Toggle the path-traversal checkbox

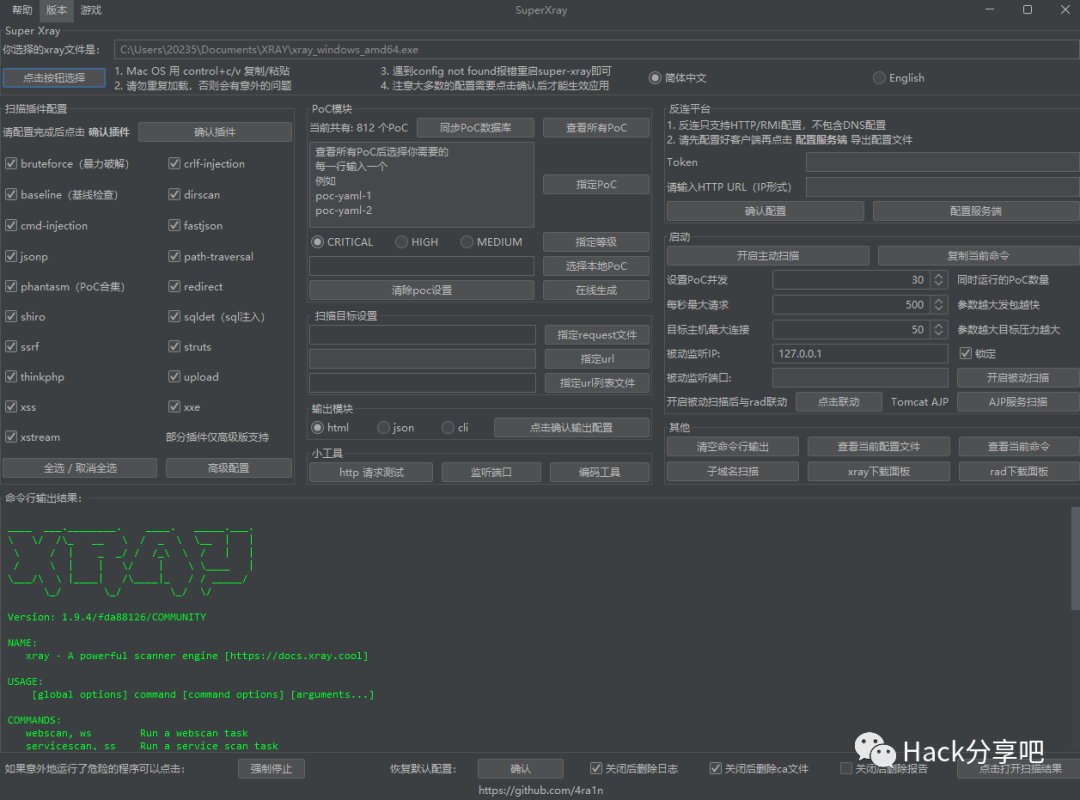pos(174,256)
